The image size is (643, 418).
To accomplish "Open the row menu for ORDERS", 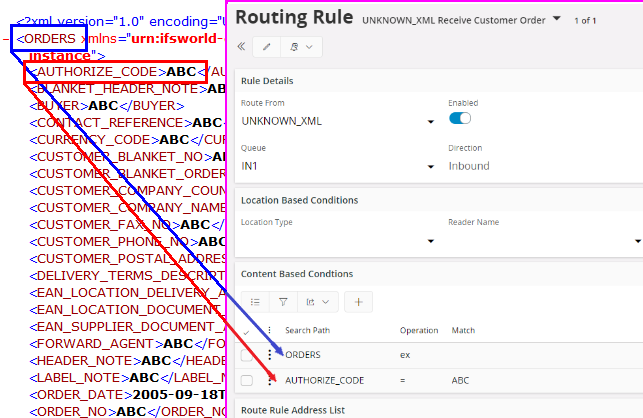I will tap(269, 355).
